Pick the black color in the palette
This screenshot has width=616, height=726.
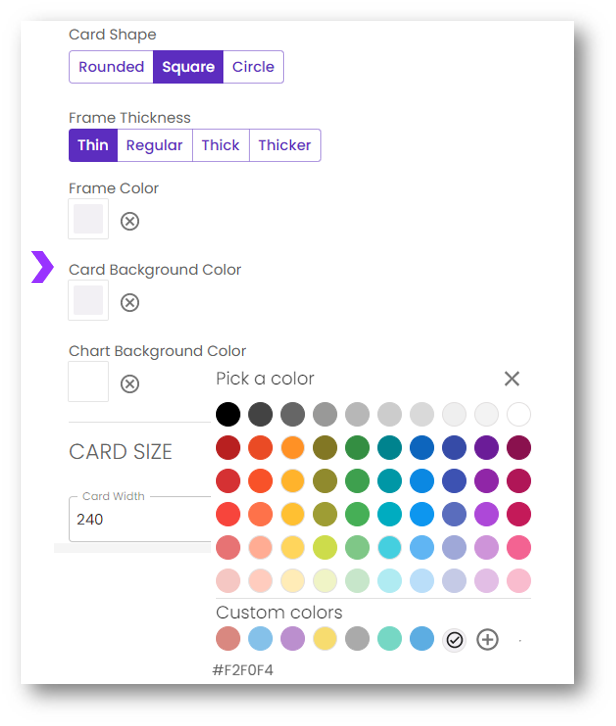(229, 414)
